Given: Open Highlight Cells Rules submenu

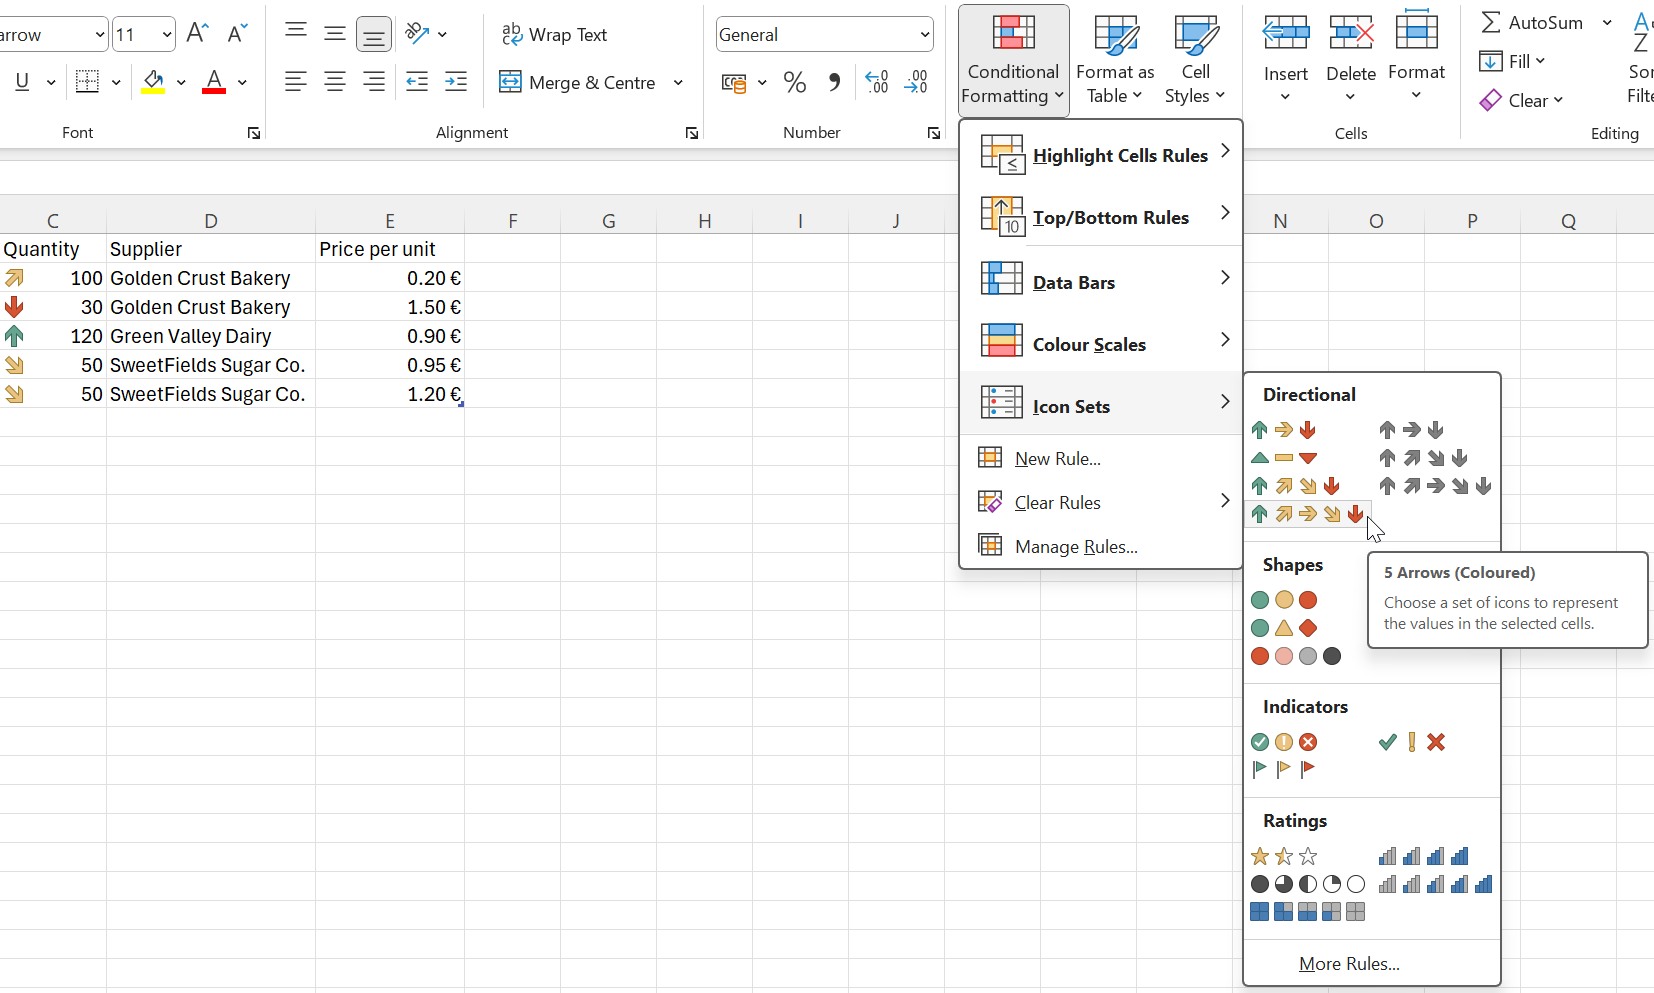Looking at the screenshot, I should (x=1101, y=155).
